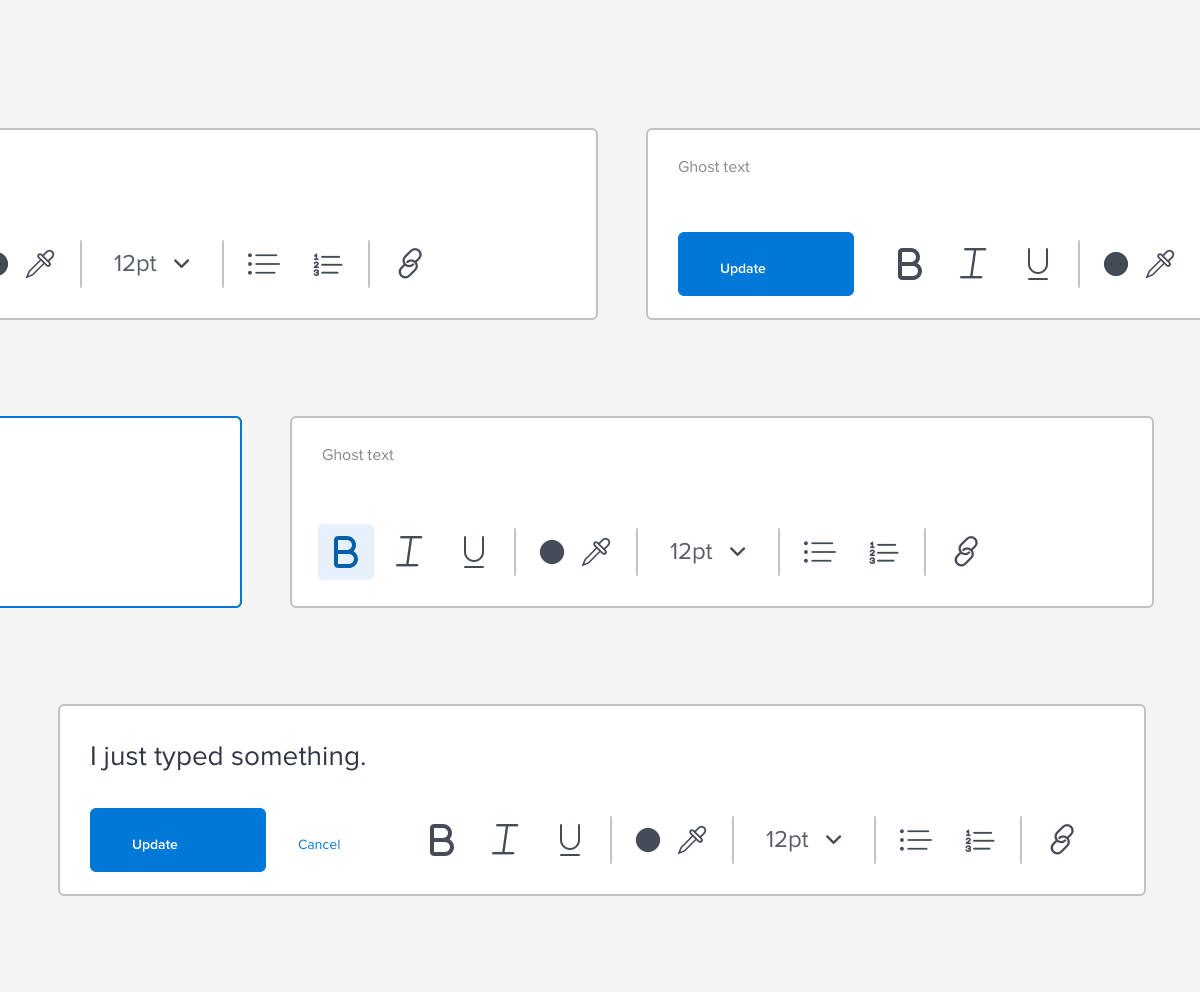Click eyedropper icon in the top-left editor
The width and height of the screenshot is (1200, 992).
(x=40, y=264)
